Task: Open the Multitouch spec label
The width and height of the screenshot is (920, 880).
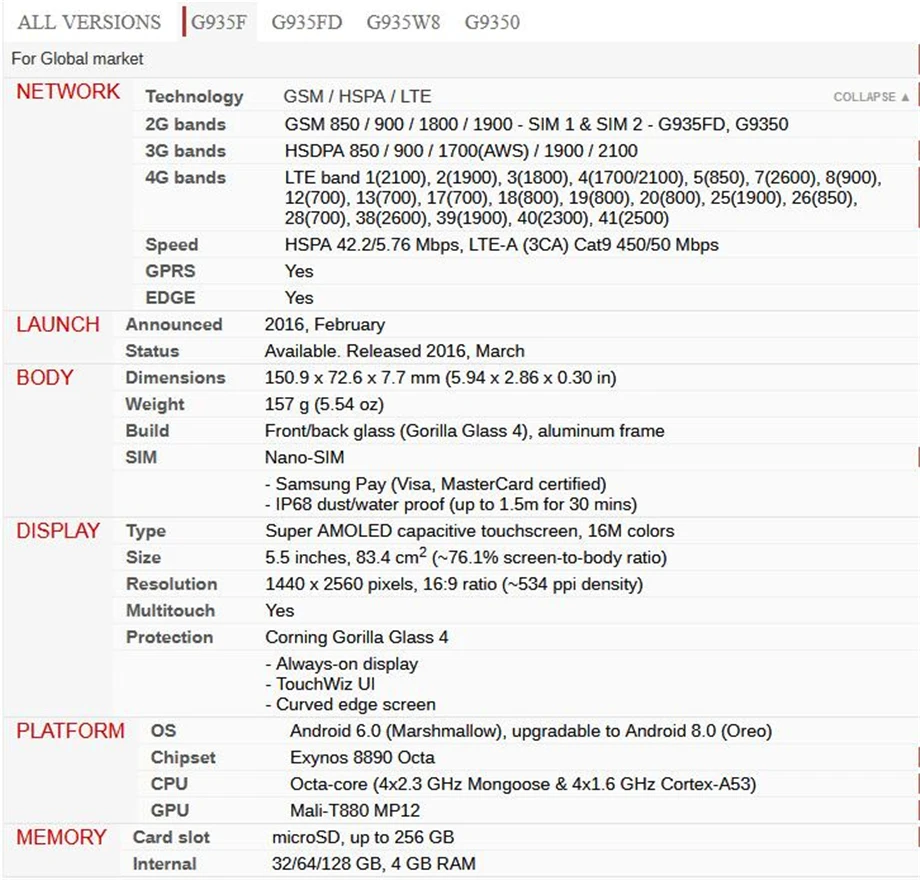Action: pyautogui.click(x=171, y=610)
